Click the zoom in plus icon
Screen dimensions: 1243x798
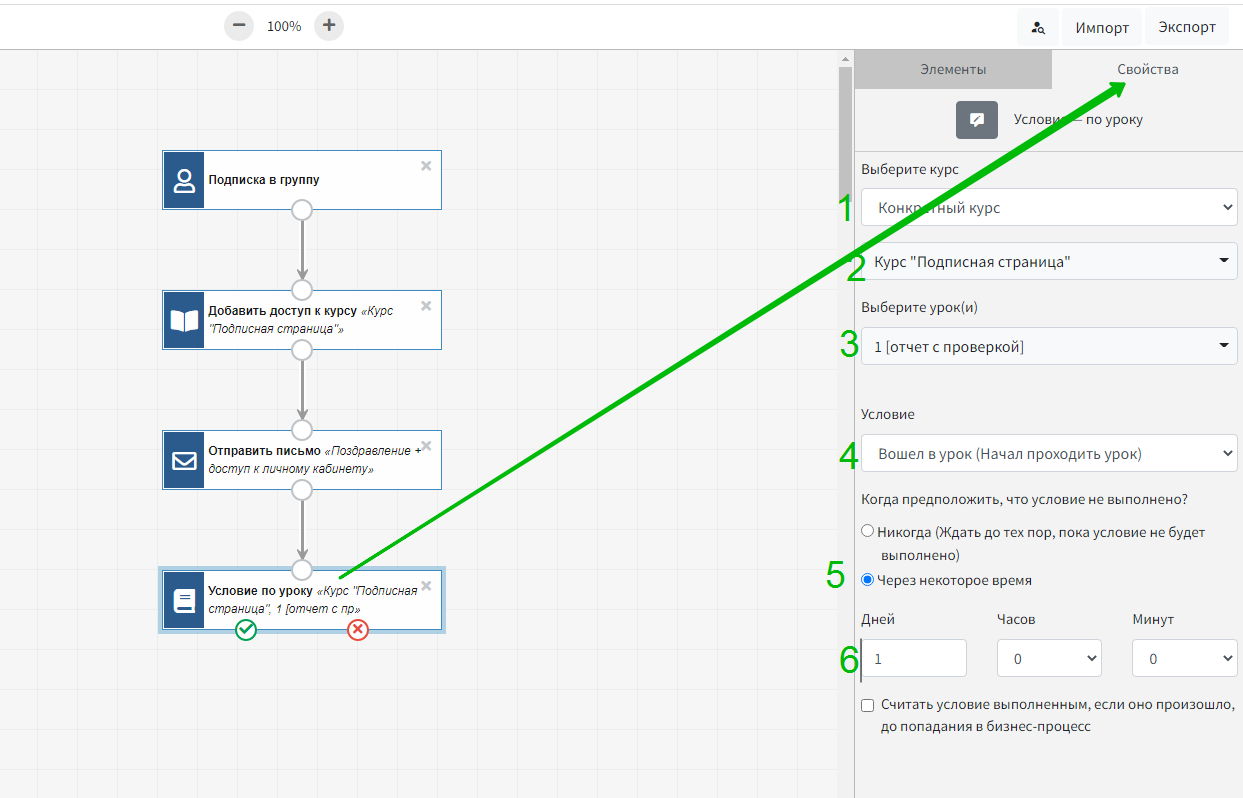pyautogui.click(x=329, y=26)
